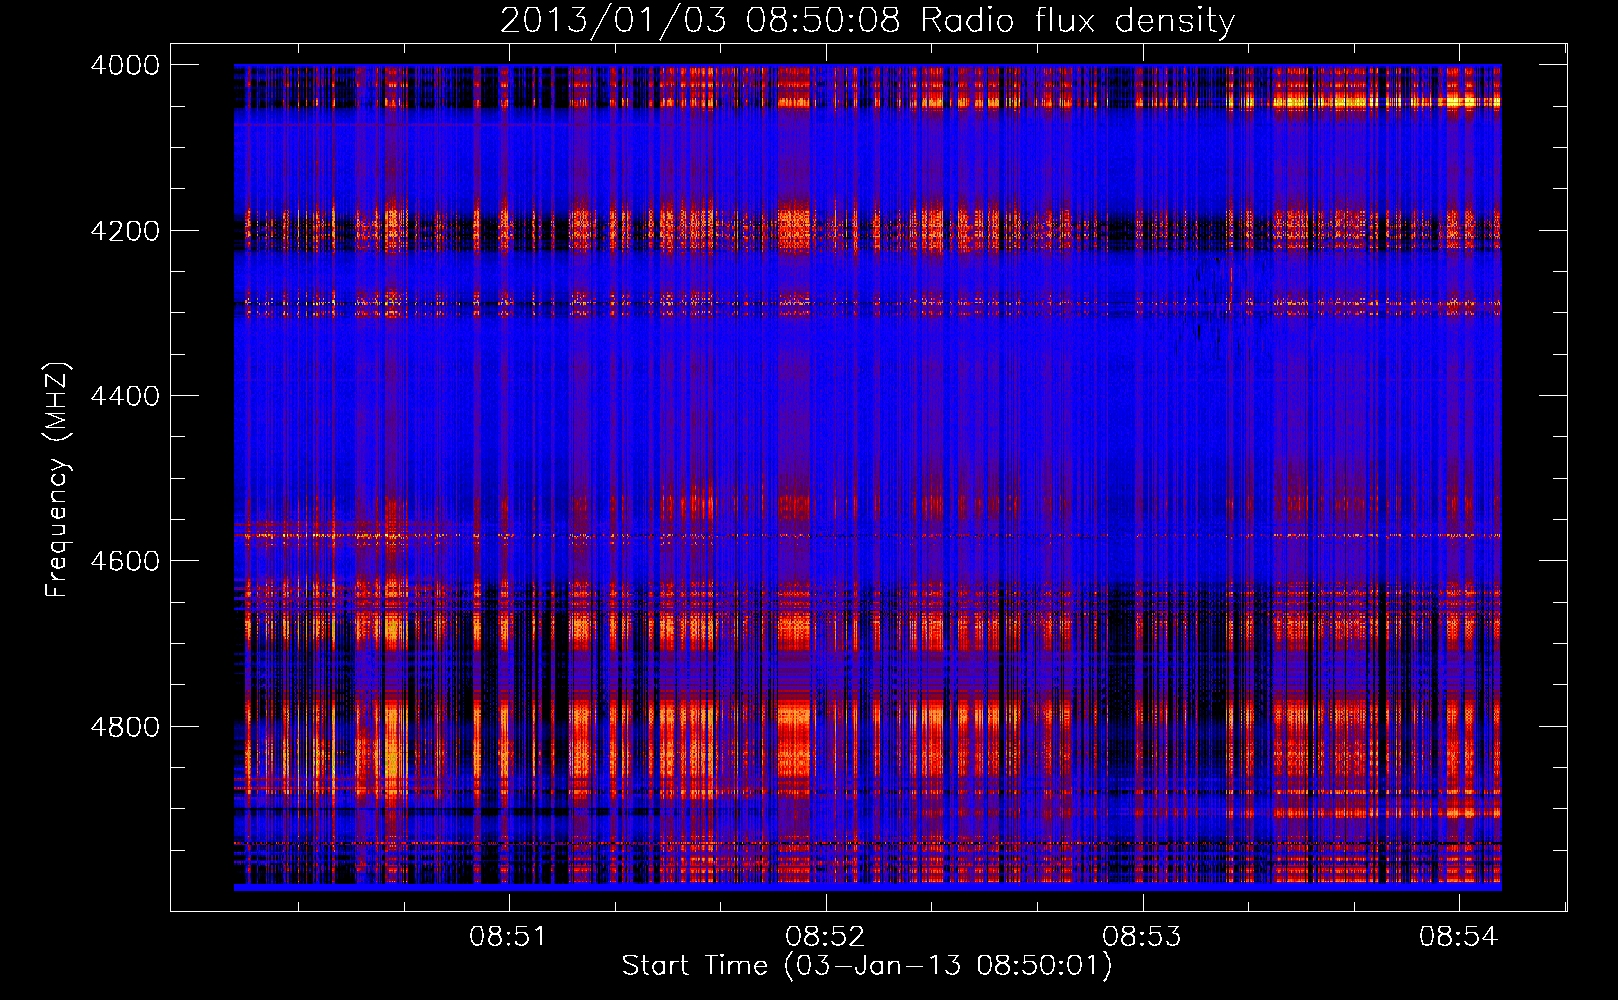Click the "Frequency (MHZ)" axis title
The height and width of the screenshot is (1000, 1618).
pos(57,480)
